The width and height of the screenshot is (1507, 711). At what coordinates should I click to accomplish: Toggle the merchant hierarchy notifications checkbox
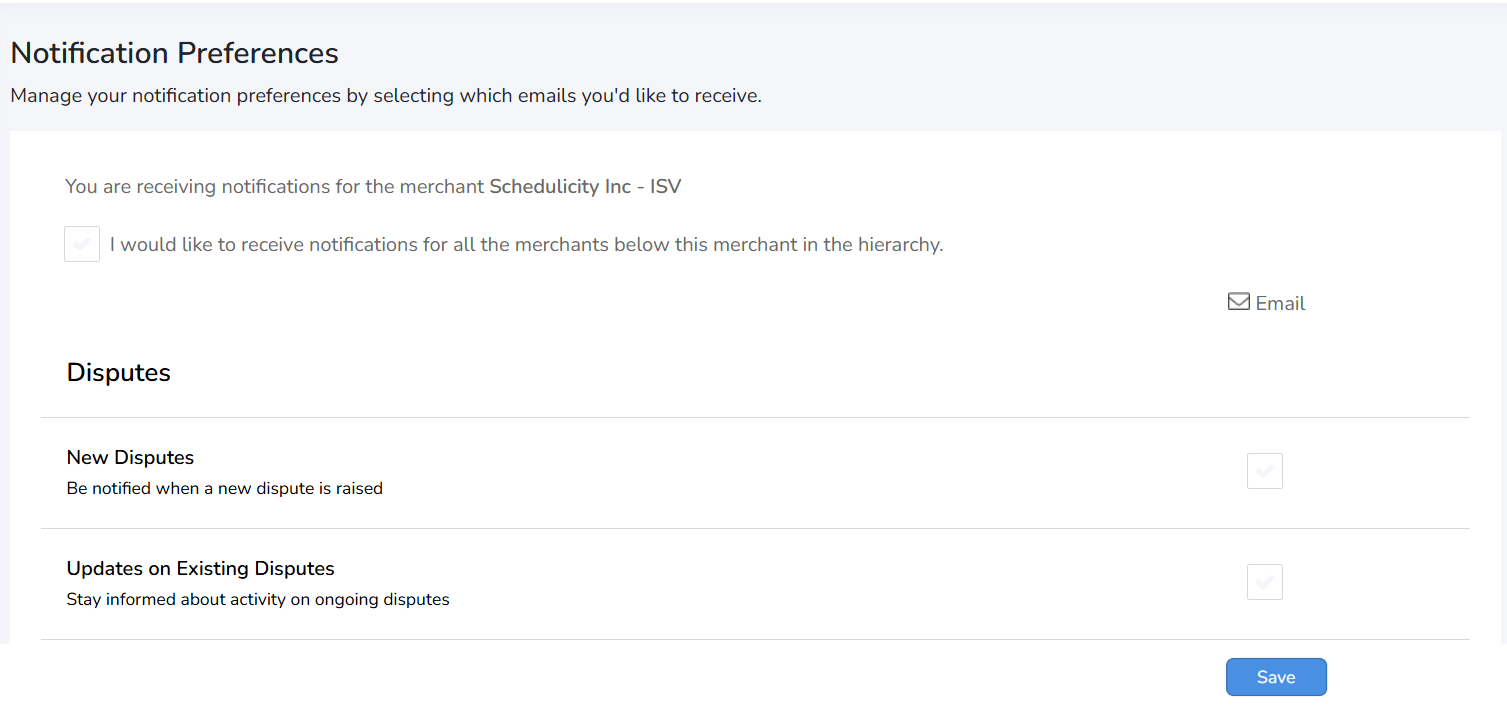(x=82, y=244)
